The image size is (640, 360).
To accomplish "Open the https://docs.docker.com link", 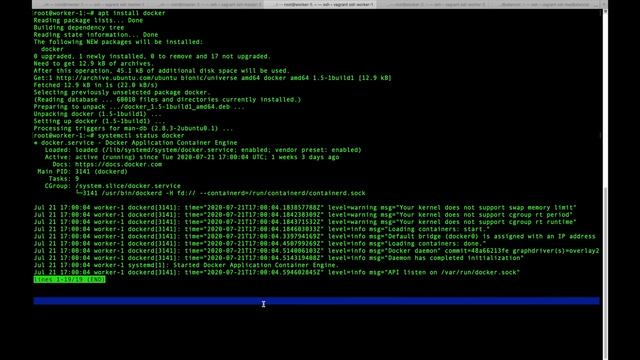I will click(x=118, y=164).
